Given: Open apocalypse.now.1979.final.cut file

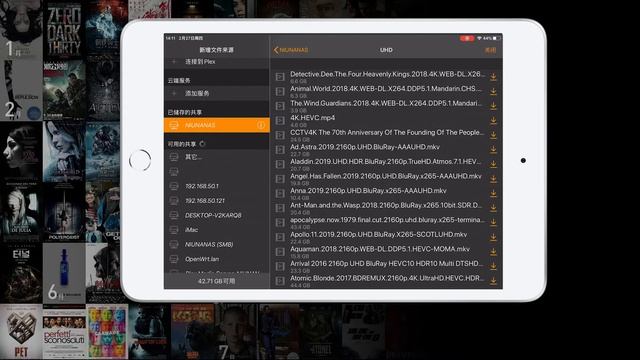Looking at the screenshot, I should pyautogui.click(x=387, y=220).
